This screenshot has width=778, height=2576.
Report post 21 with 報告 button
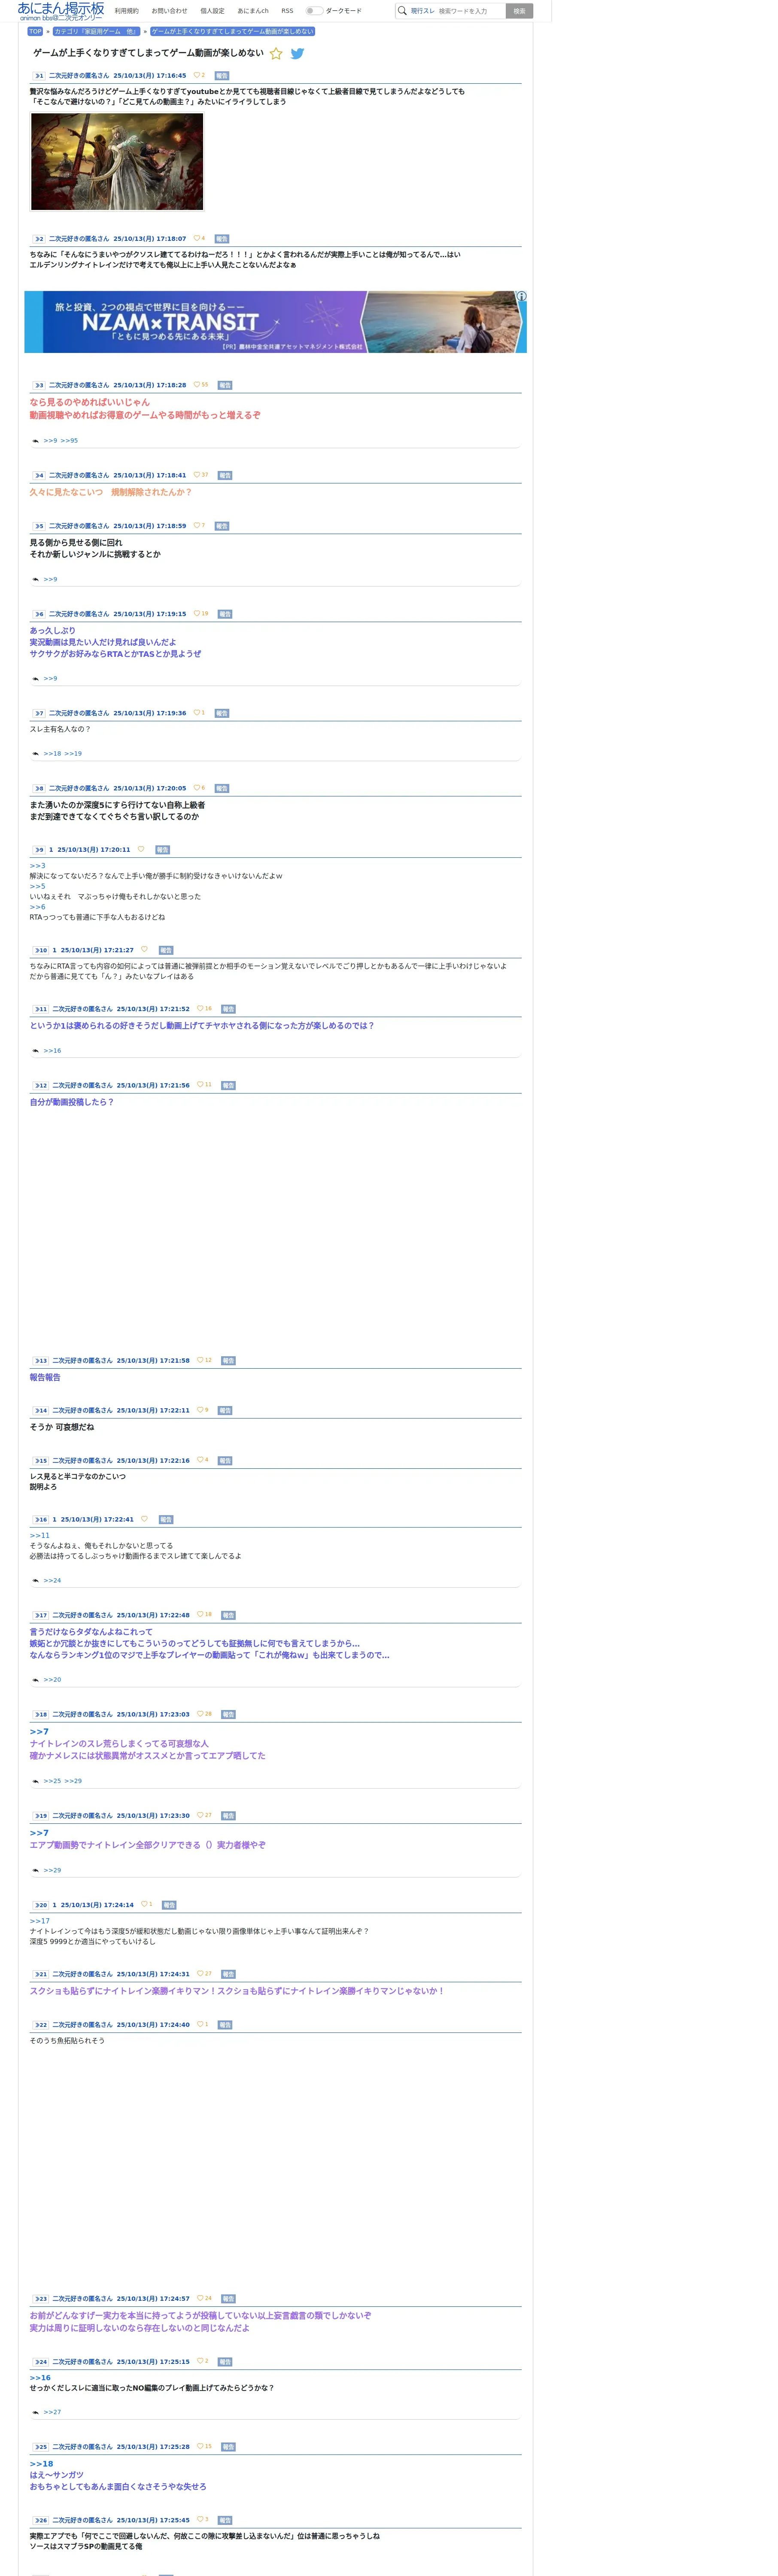tap(228, 1974)
